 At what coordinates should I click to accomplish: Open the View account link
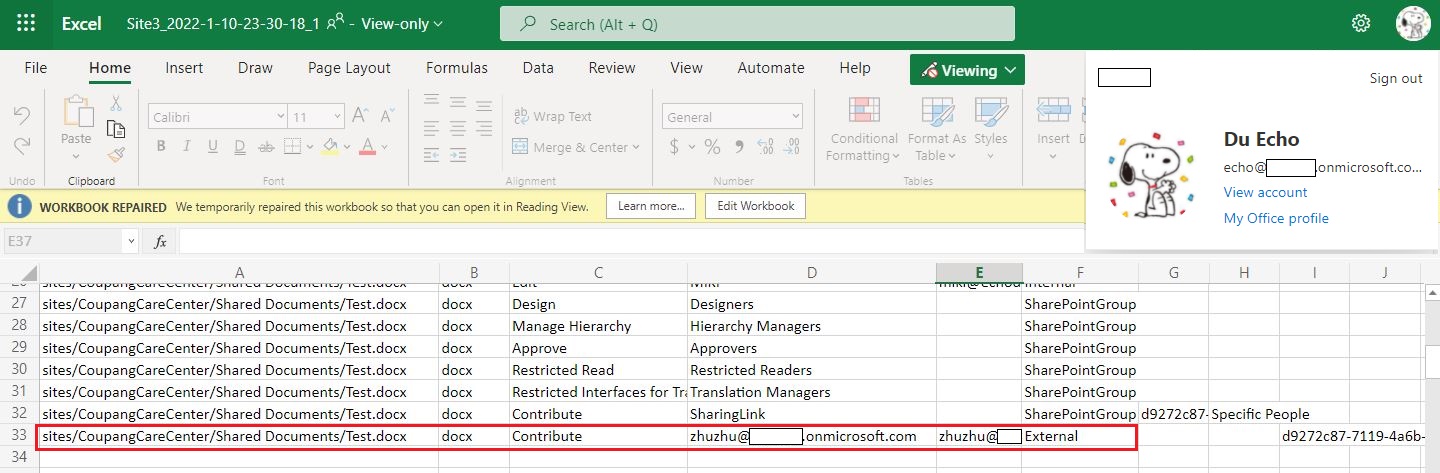(x=1265, y=192)
